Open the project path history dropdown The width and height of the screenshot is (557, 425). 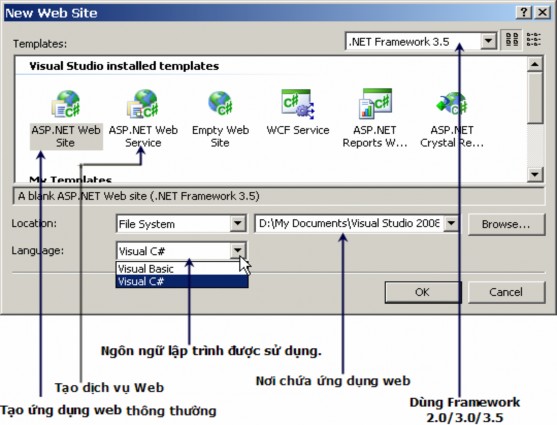tap(451, 224)
